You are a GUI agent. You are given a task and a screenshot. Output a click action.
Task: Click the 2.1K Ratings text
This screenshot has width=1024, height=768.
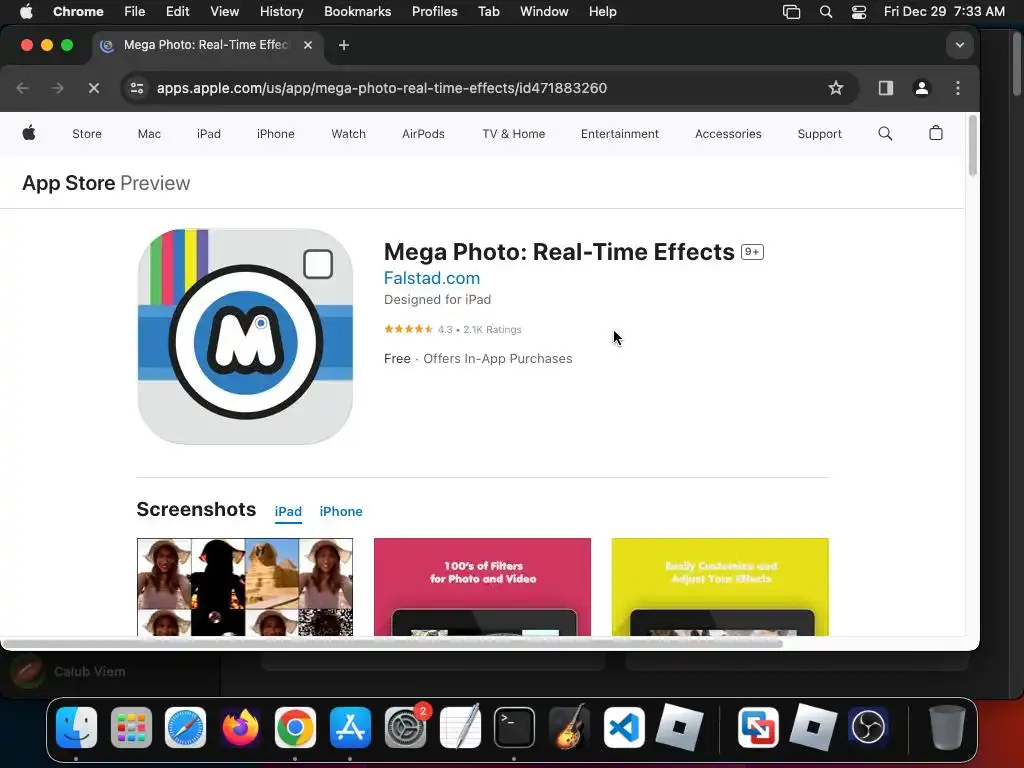coord(492,330)
